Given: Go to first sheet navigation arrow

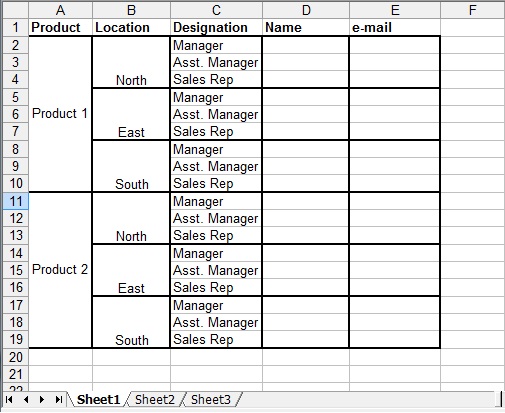Looking at the screenshot, I should [x=9, y=399].
